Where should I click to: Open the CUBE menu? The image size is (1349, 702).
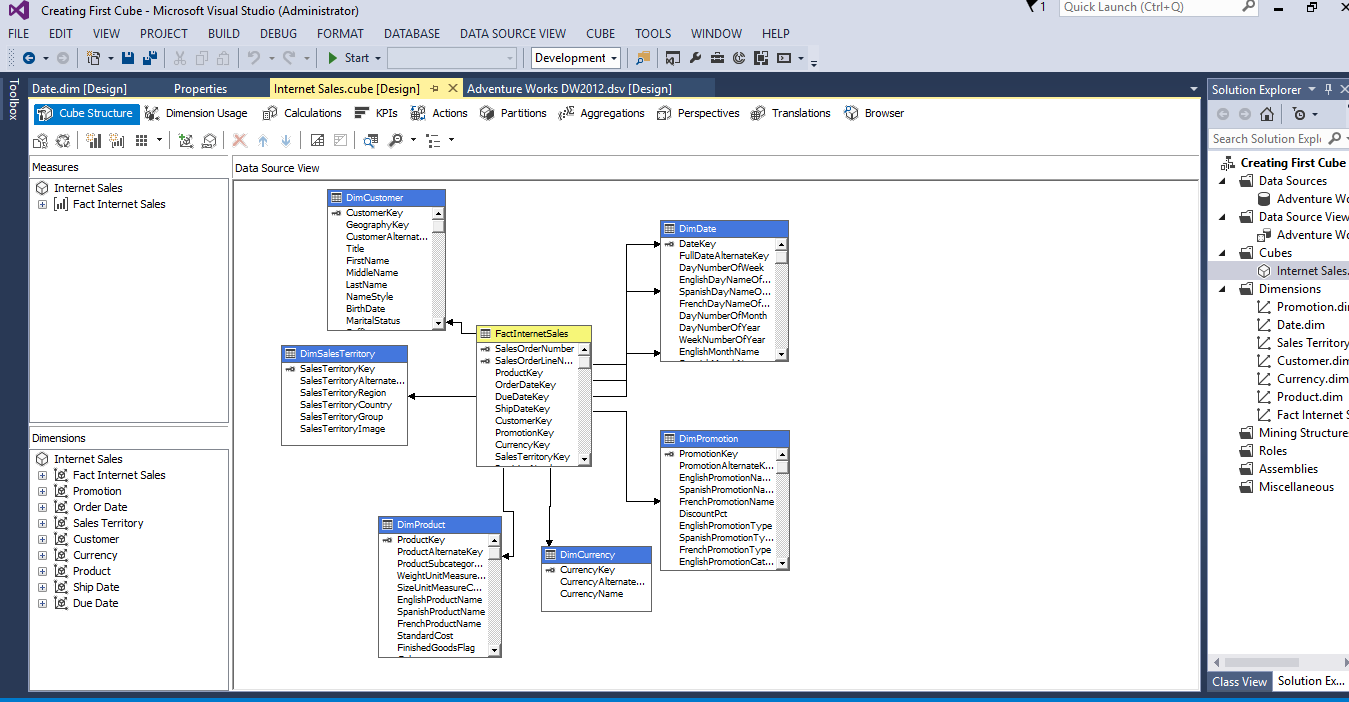[600, 33]
